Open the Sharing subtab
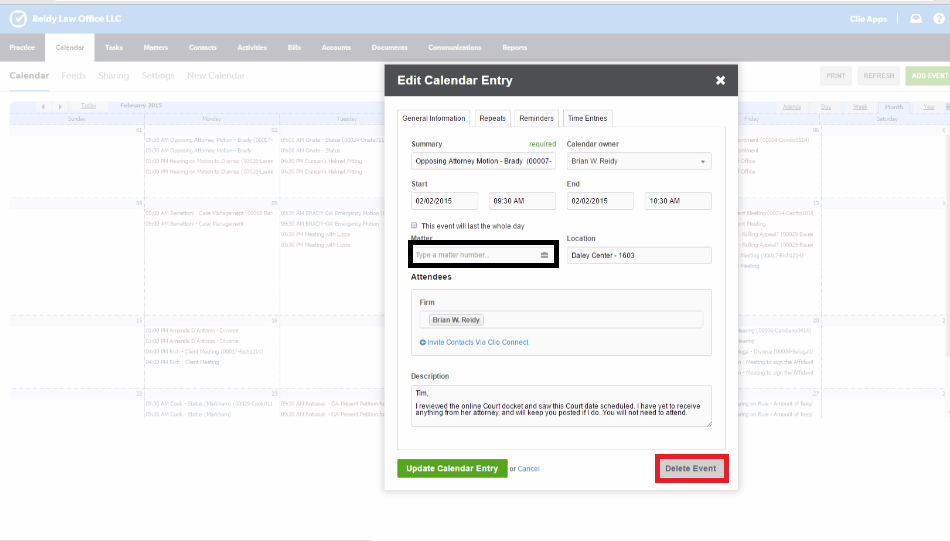Screen dimensions: 950x541 [x=113, y=76]
